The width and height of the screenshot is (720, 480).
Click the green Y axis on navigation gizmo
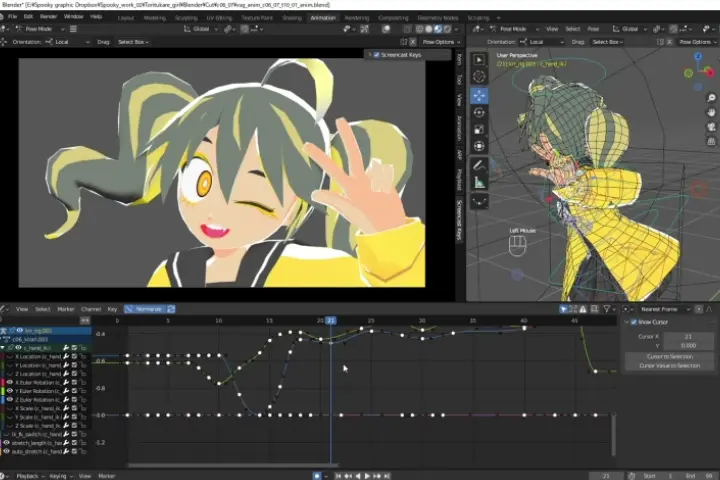(688, 73)
